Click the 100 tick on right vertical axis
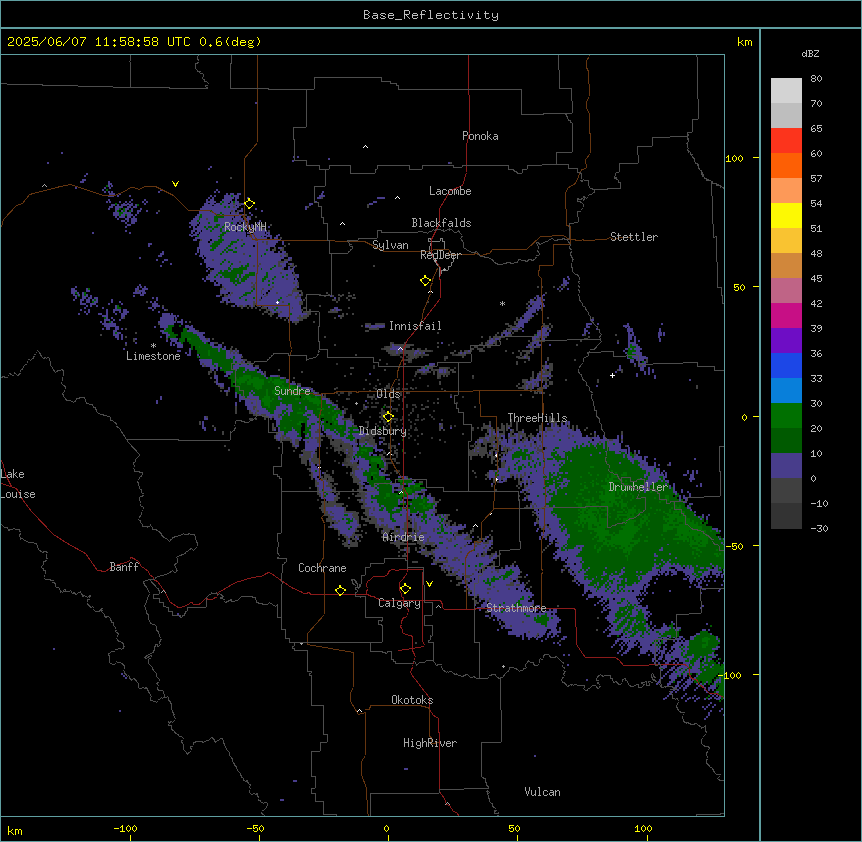862x842 pixels. pos(734,158)
